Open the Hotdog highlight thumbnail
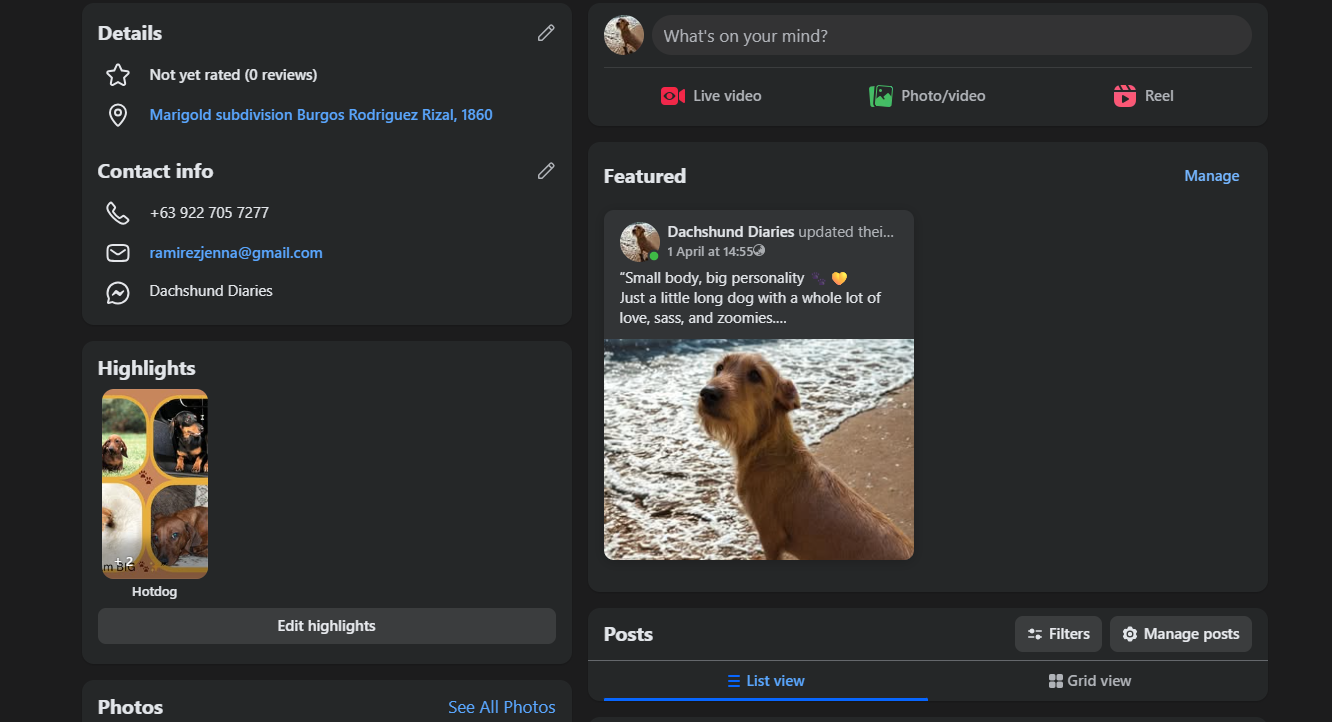Viewport: 1332px width, 722px height. (x=155, y=484)
